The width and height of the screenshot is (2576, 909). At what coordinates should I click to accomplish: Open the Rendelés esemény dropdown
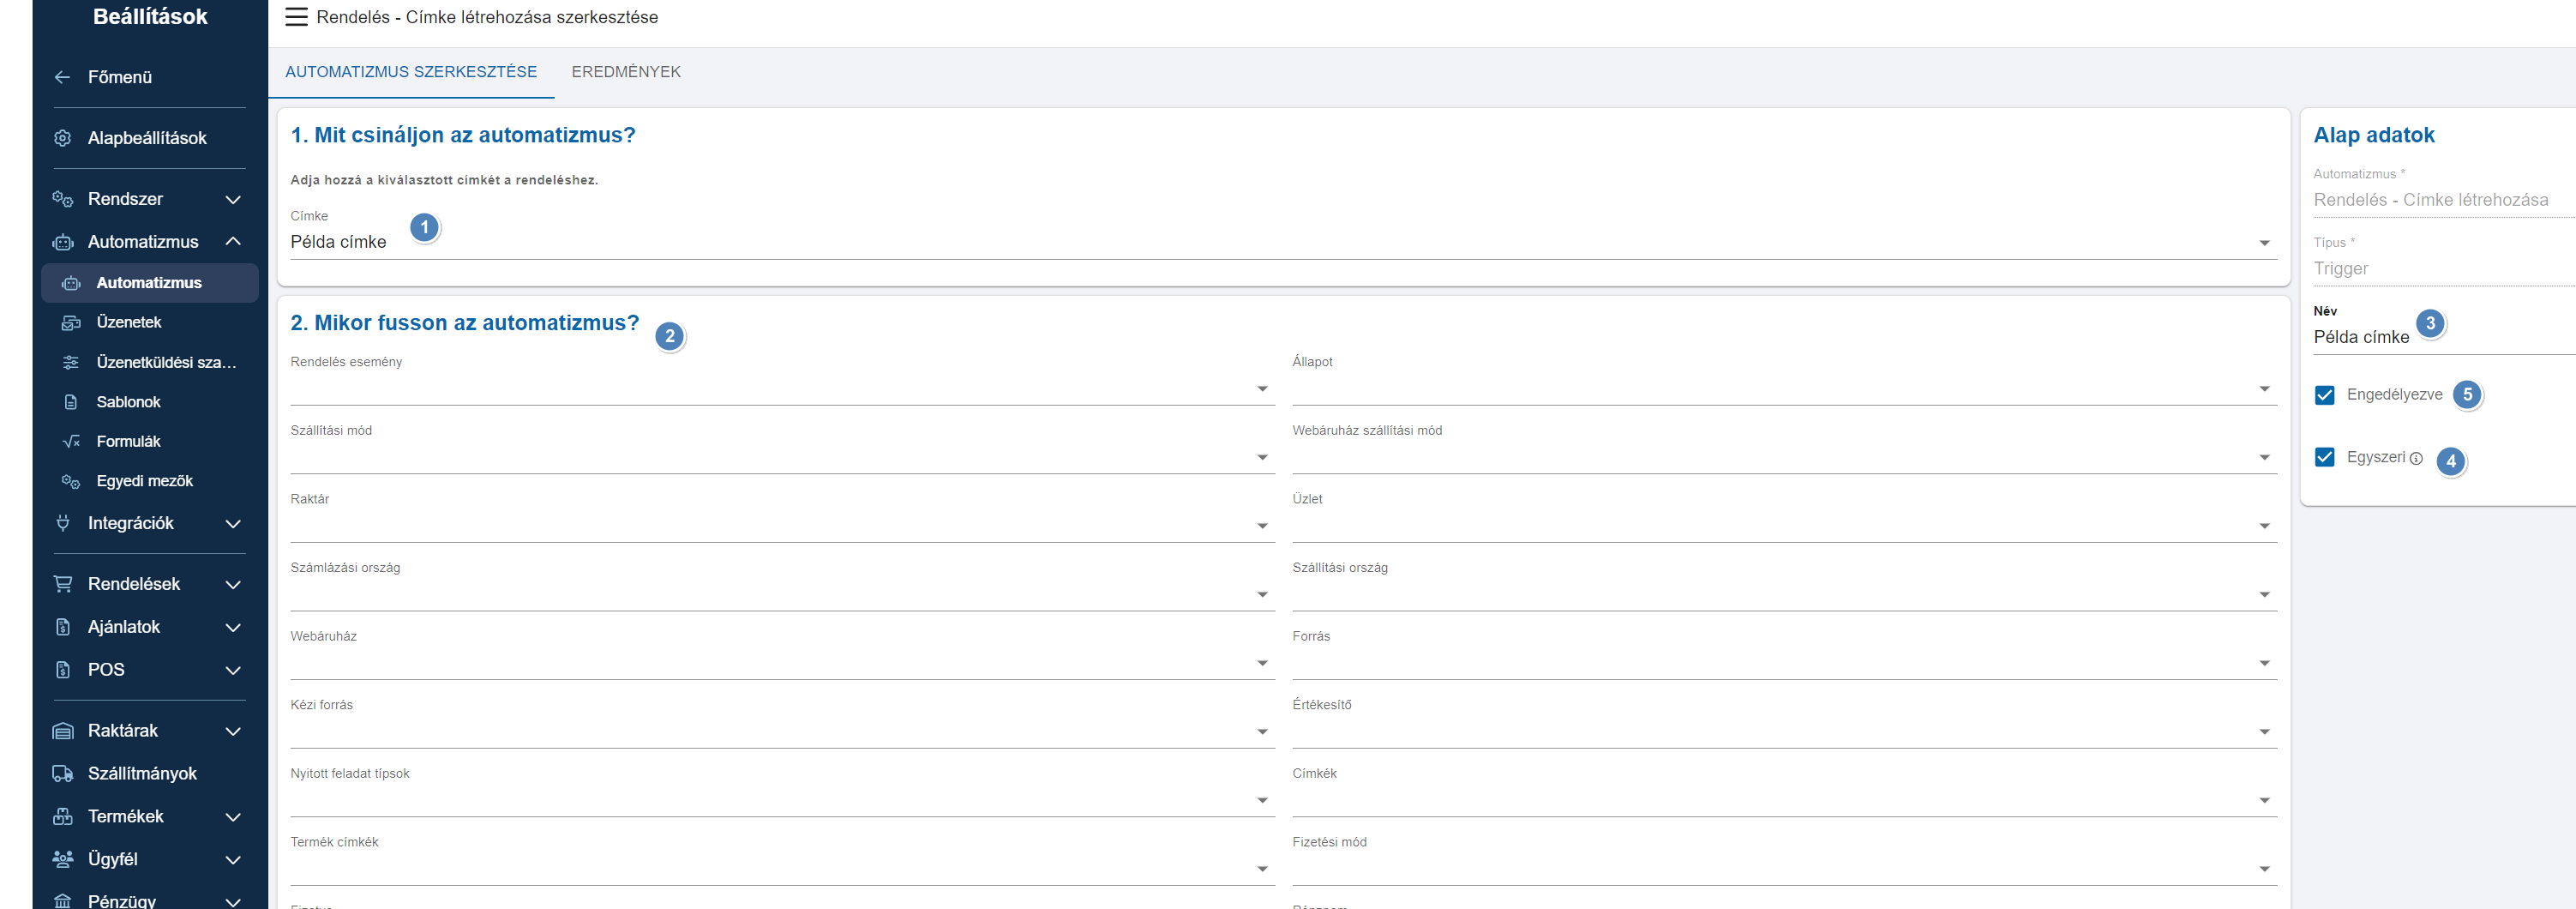click(x=782, y=388)
